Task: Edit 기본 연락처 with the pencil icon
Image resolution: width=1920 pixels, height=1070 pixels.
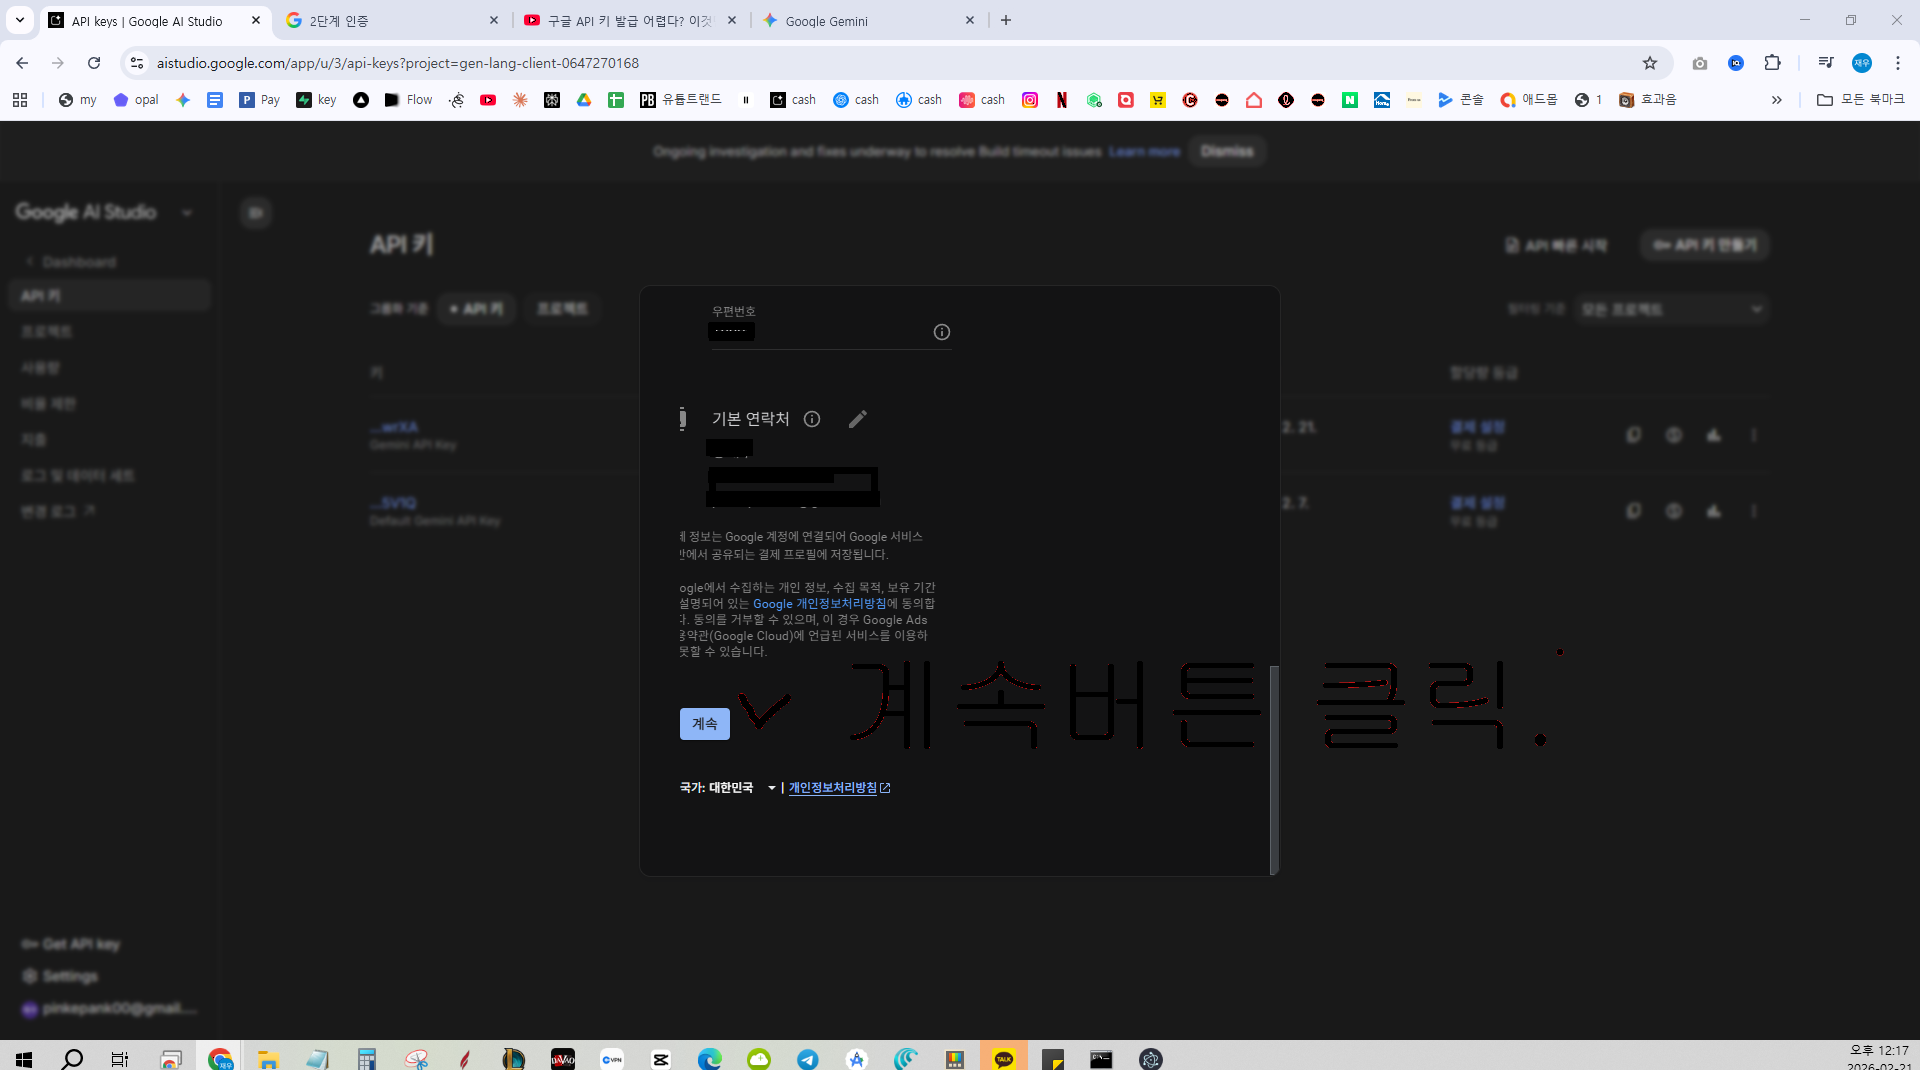Action: 857,419
